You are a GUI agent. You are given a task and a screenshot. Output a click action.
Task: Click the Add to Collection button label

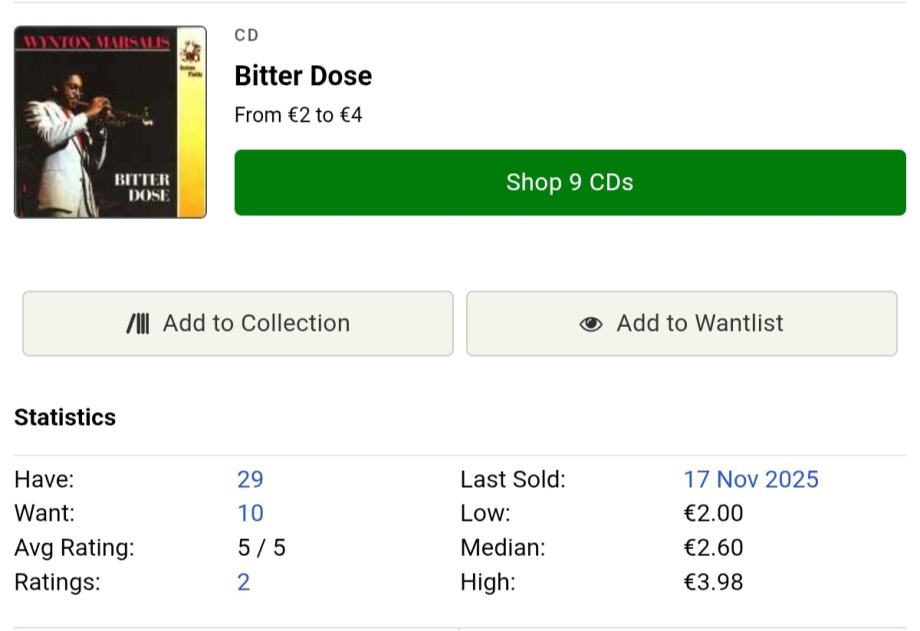click(256, 324)
